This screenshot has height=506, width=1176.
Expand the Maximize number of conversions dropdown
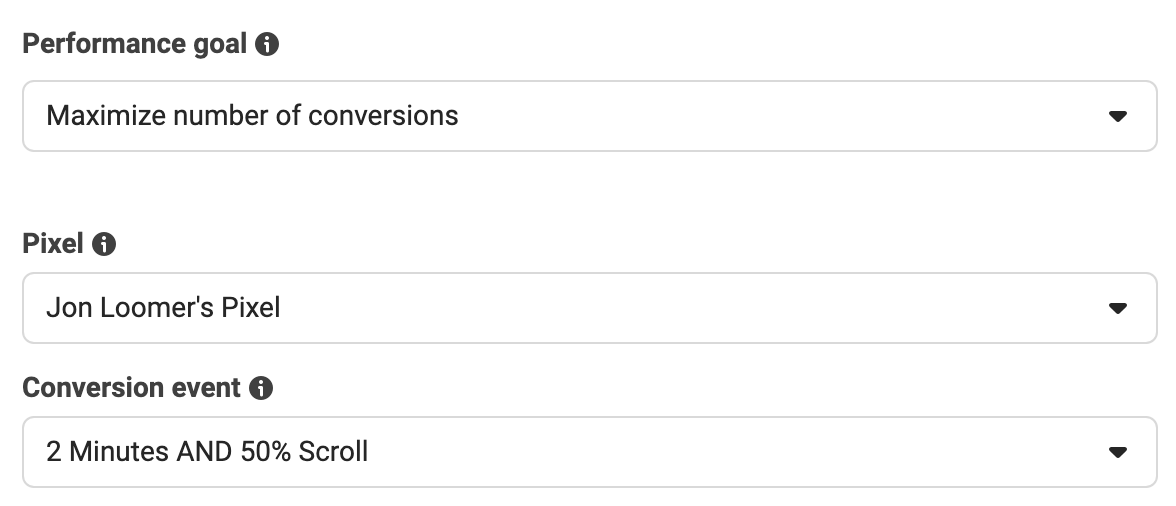click(x=590, y=116)
